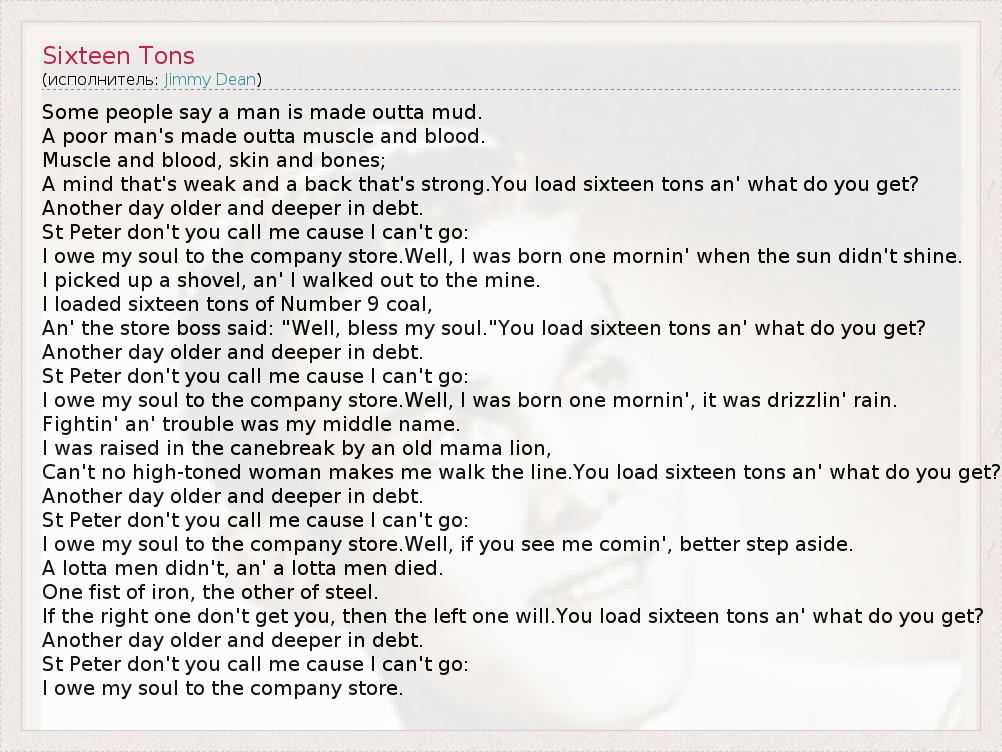Click the 'raised in the canebreak' lyric

(x=296, y=448)
